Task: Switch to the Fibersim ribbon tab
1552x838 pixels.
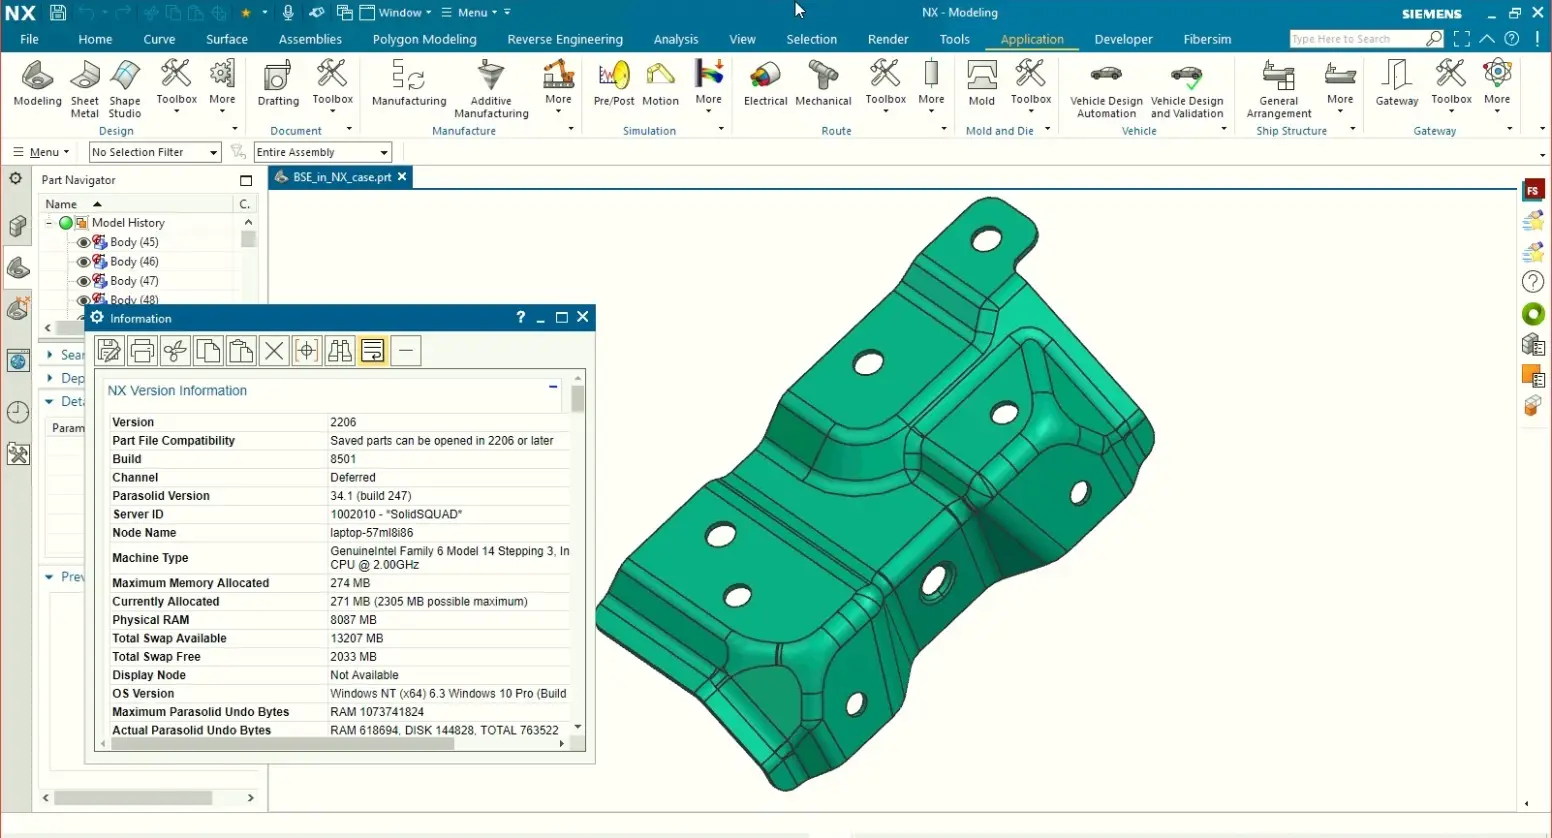Action: pyautogui.click(x=1207, y=39)
